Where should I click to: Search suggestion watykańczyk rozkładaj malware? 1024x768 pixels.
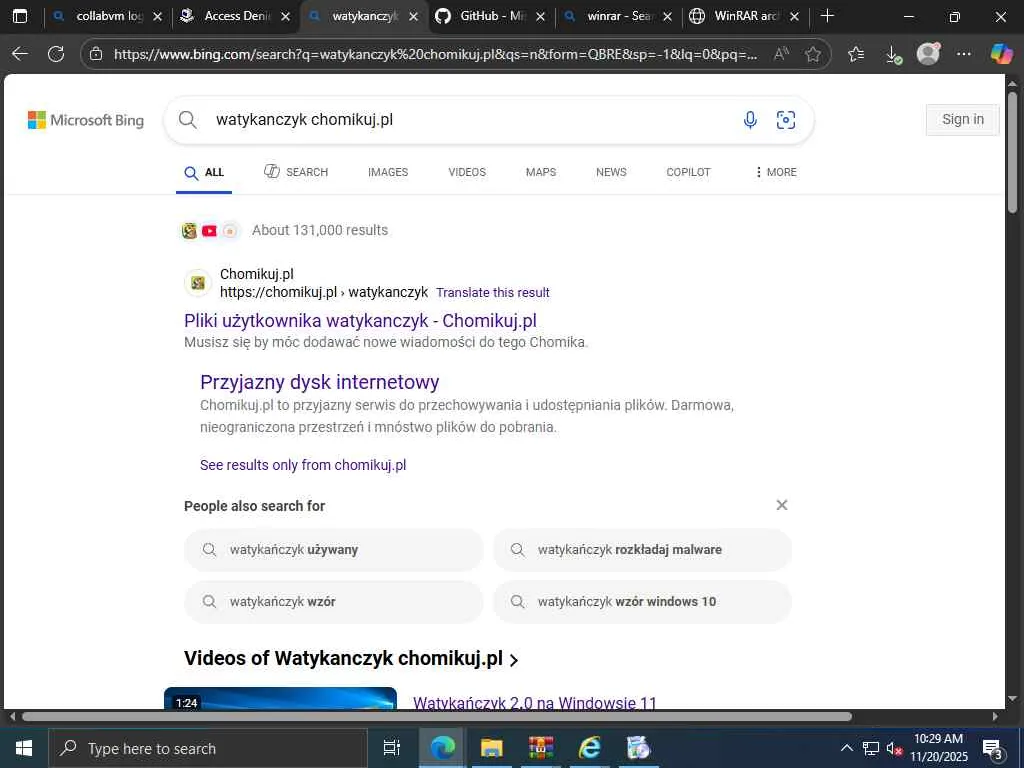point(642,550)
